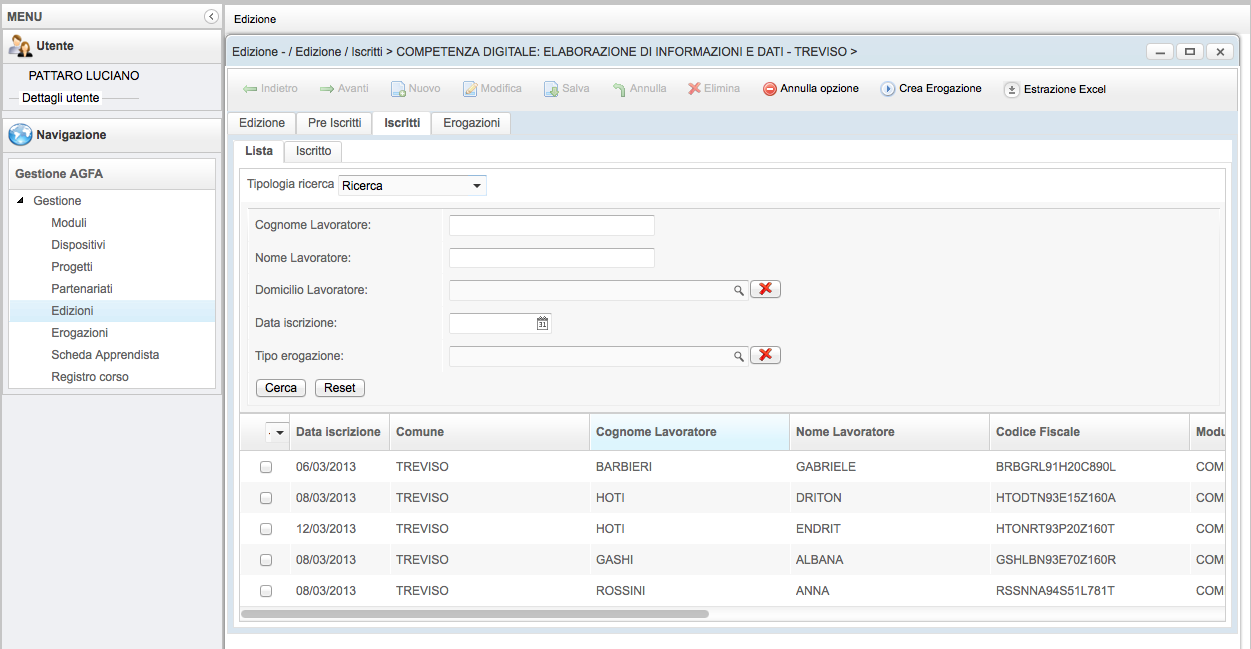Image resolution: width=1251 pixels, height=649 pixels.
Task: Focus the Cognome Lavoratore input field
Action: tap(551, 225)
